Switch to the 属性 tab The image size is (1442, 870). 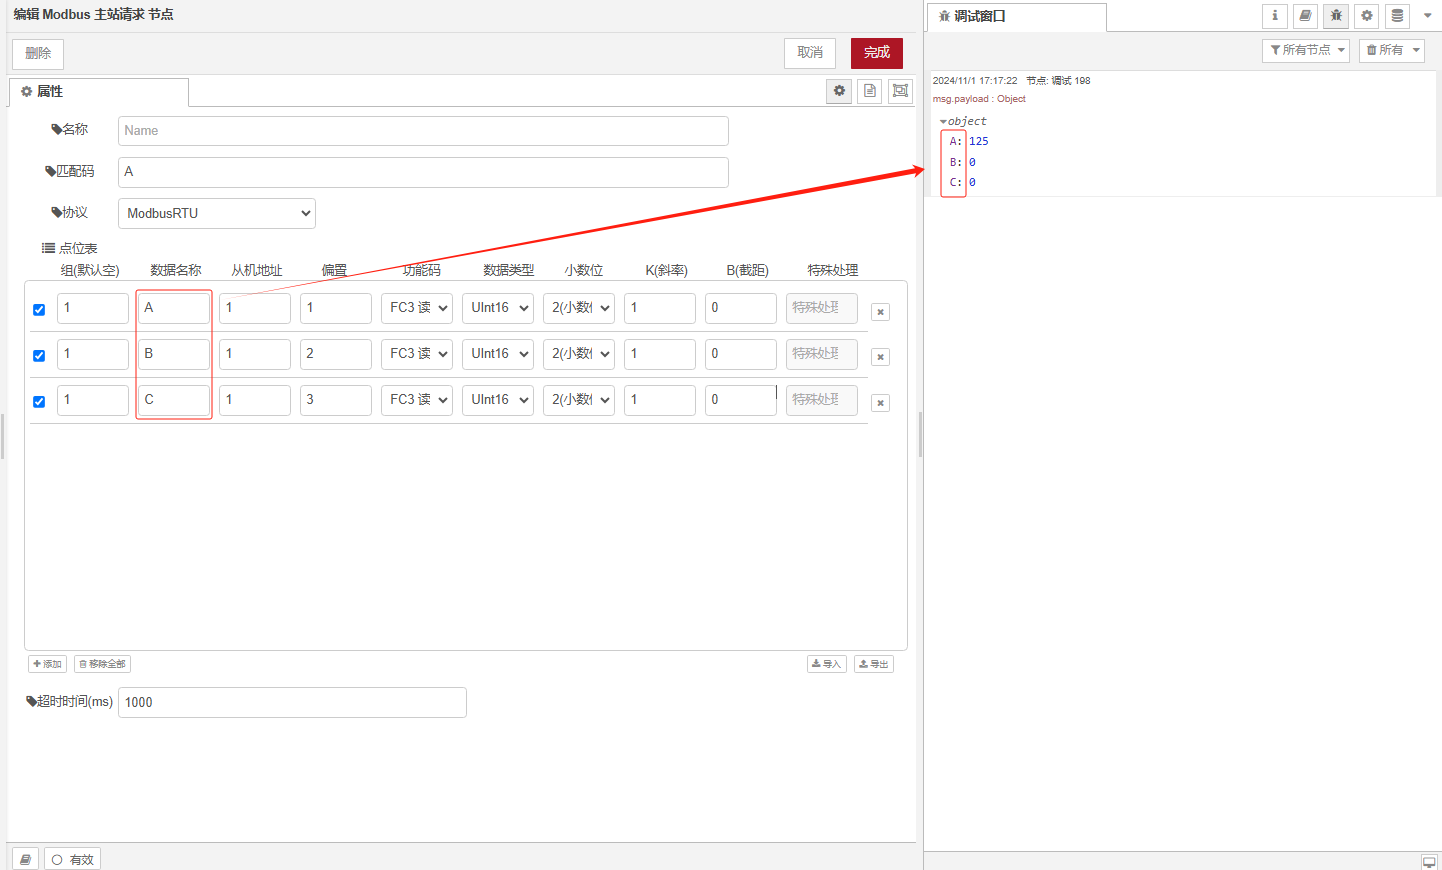pos(98,92)
